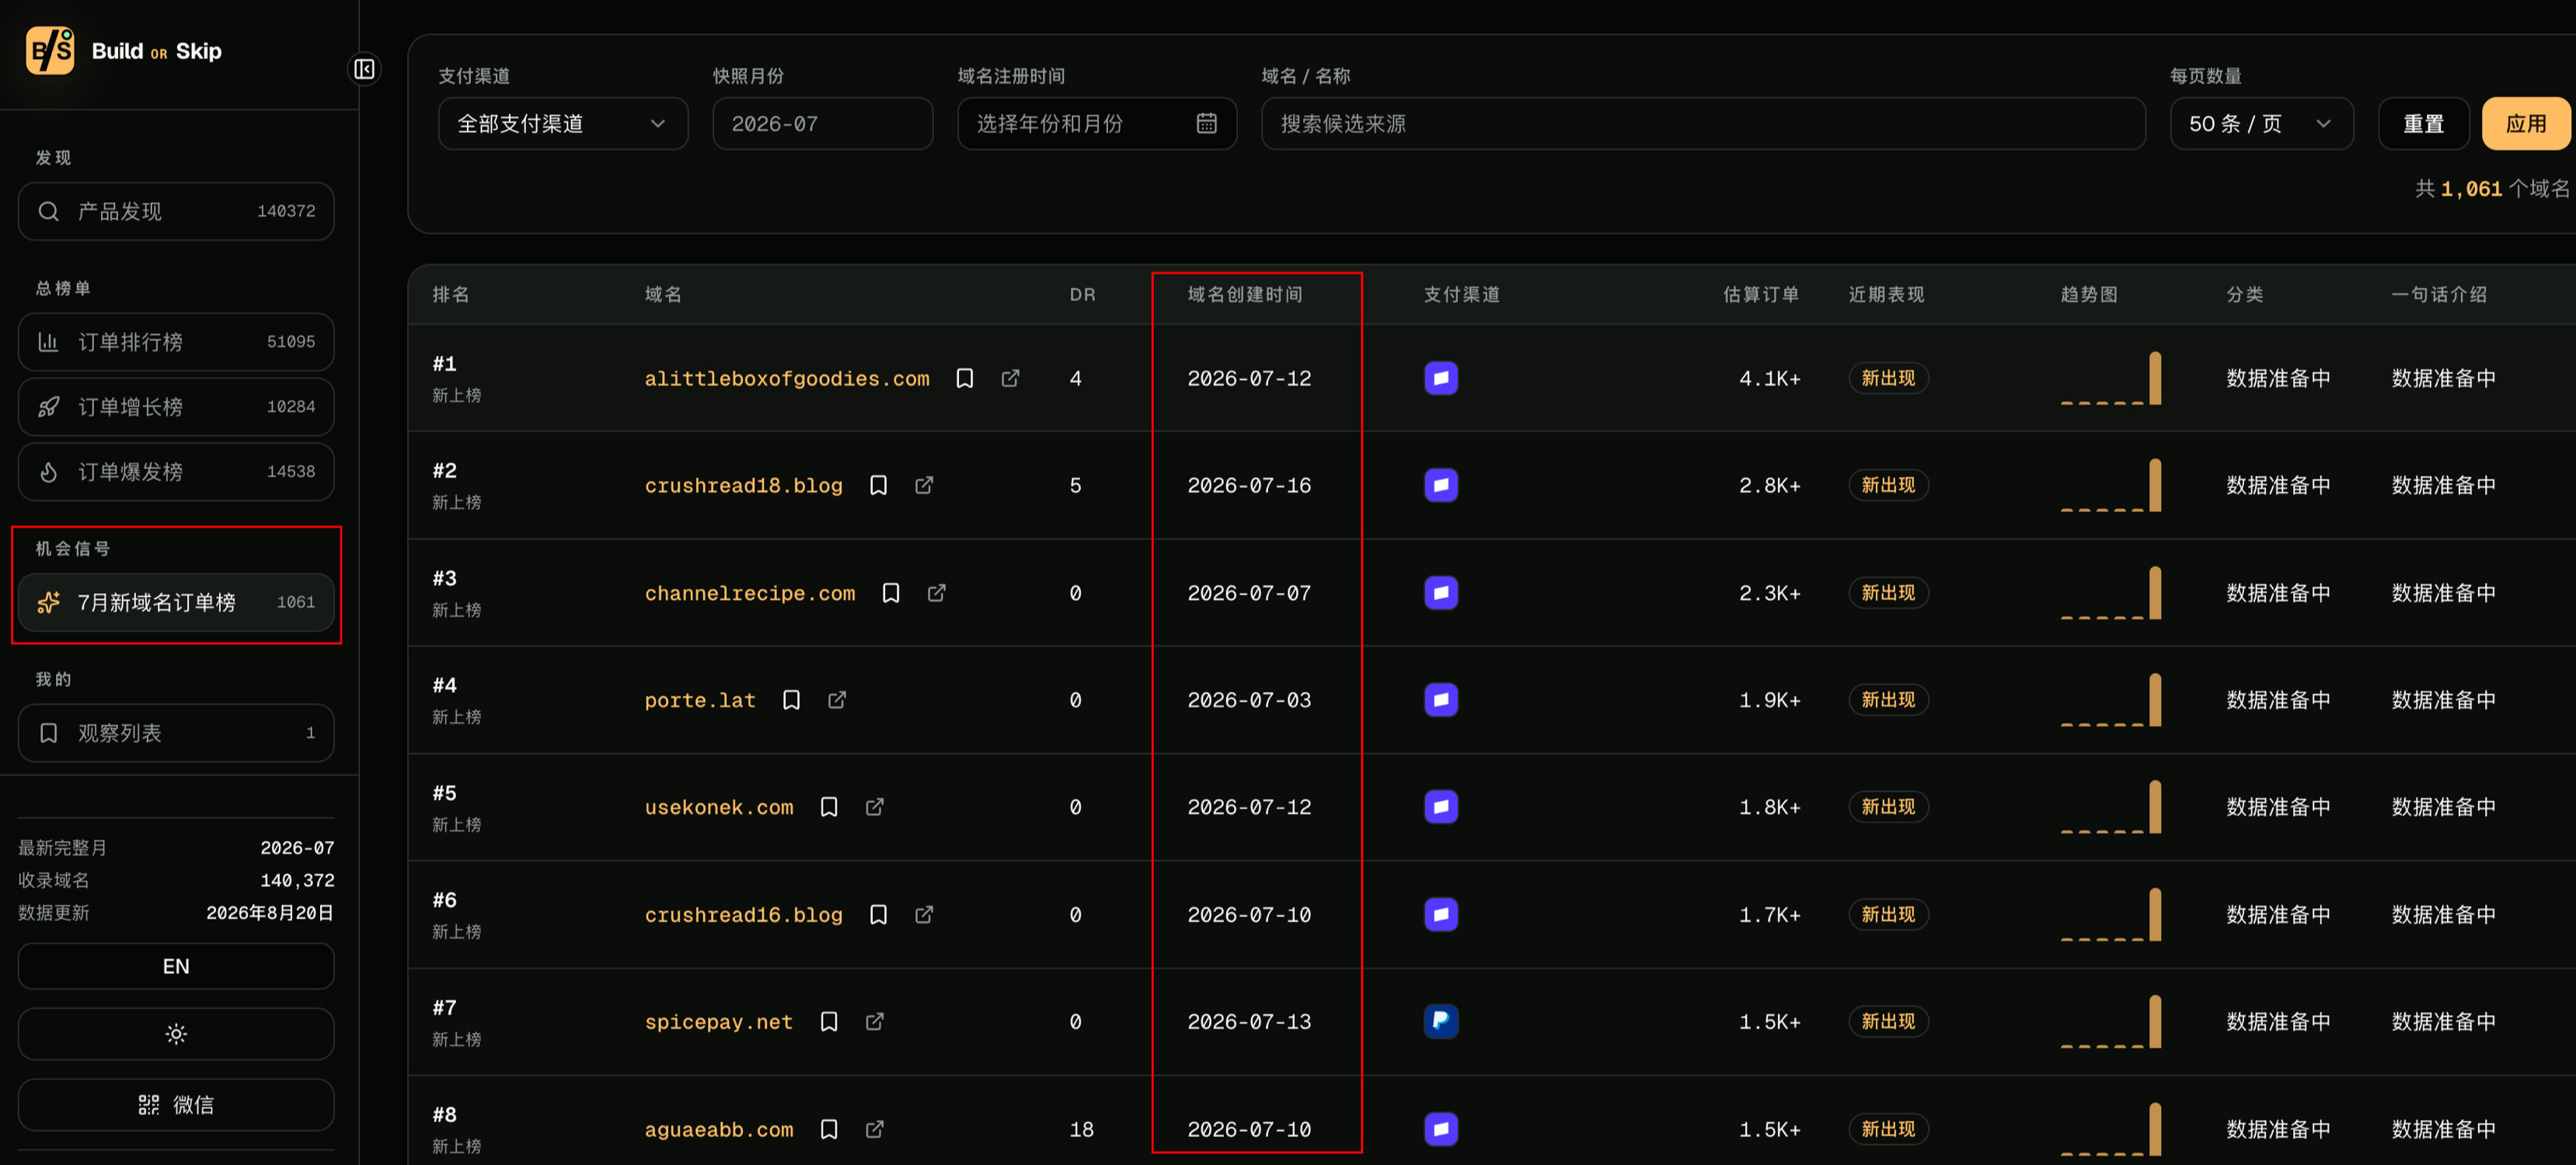Screen dimensions: 2576x1165
Task: Open aguaeabb.com external link icon
Action: tap(874, 1129)
